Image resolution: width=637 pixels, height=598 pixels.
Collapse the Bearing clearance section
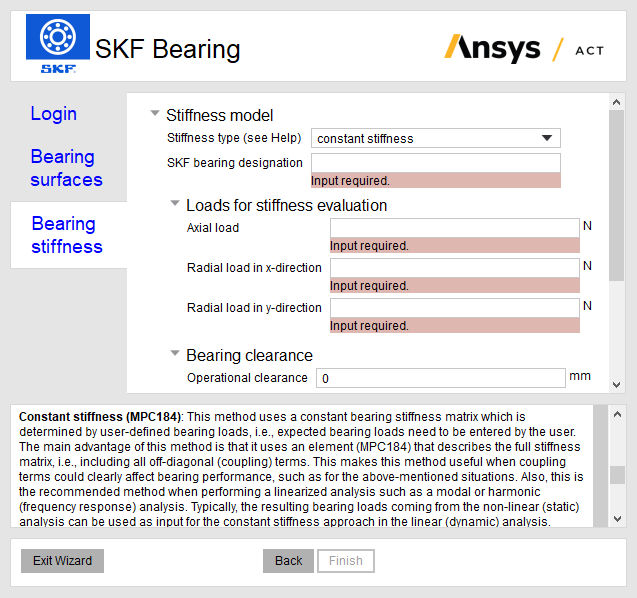(x=175, y=353)
